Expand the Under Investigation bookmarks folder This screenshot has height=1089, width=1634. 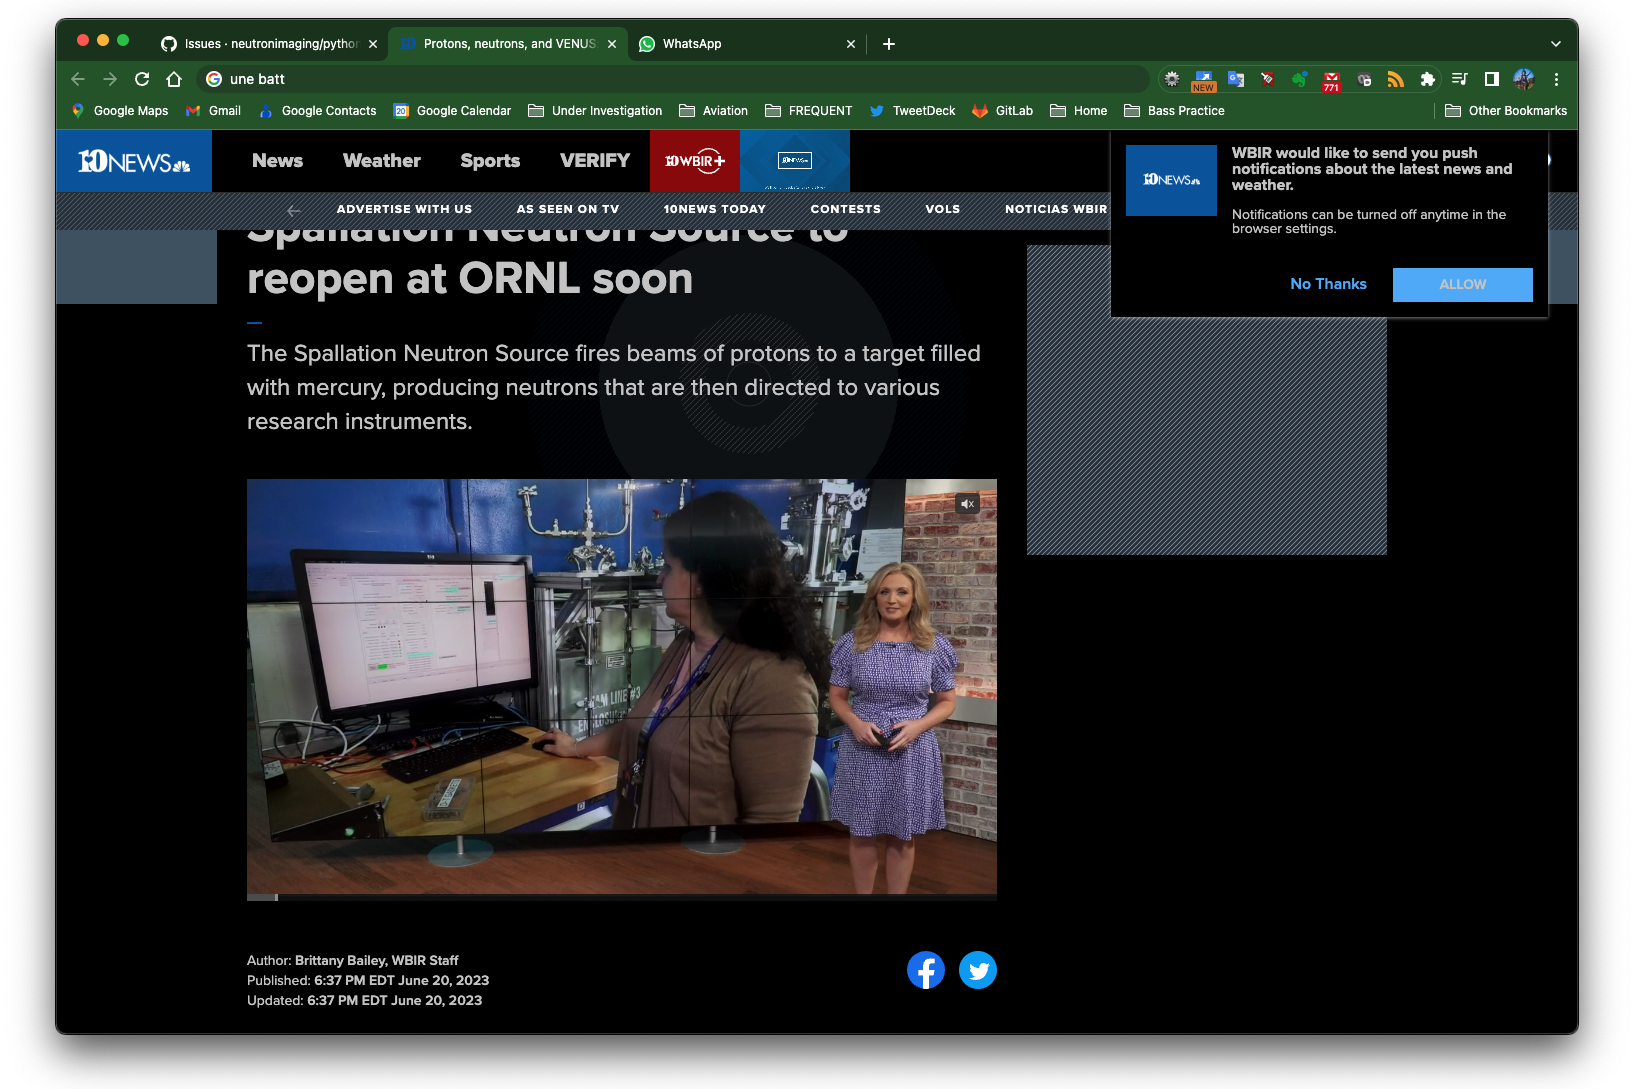click(x=595, y=111)
